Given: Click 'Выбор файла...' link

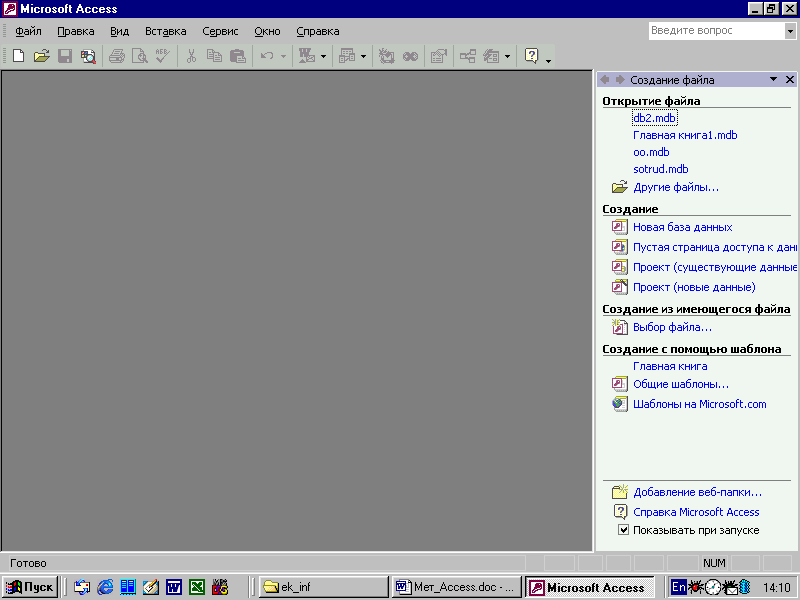Looking at the screenshot, I should [672, 327].
